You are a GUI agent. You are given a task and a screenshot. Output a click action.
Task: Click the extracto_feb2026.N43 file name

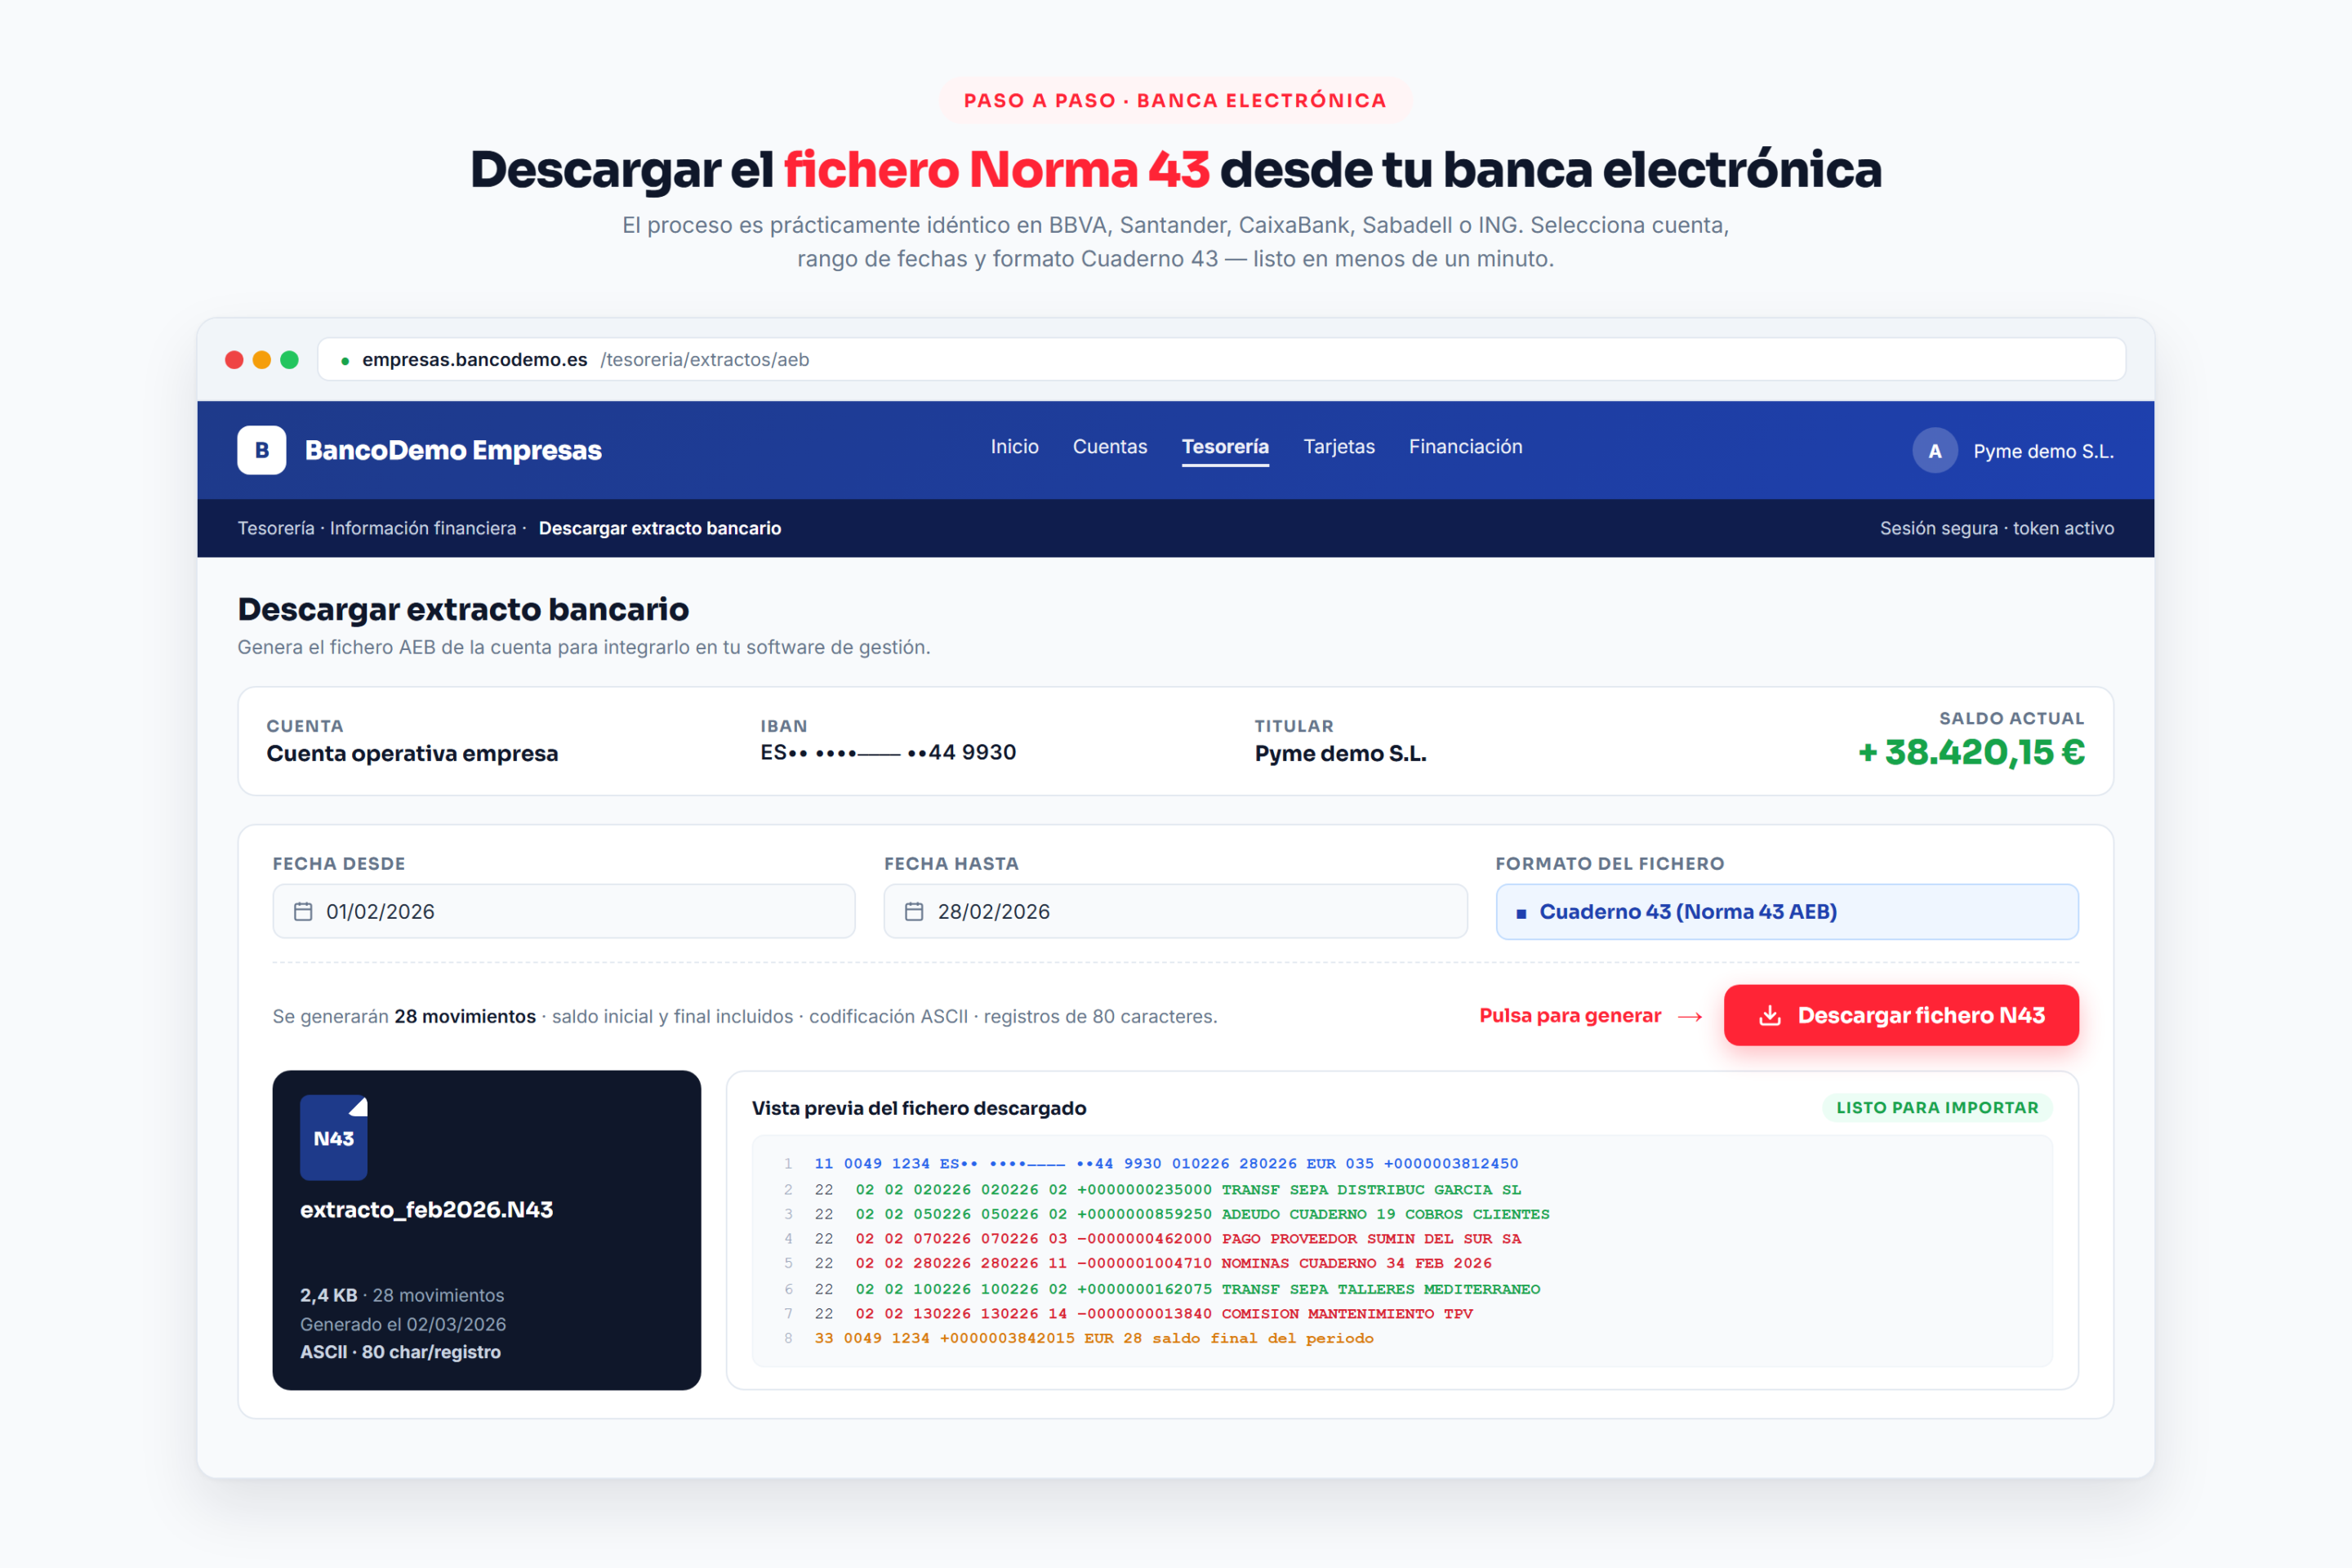pyautogui.click(x=427, y=1210)
